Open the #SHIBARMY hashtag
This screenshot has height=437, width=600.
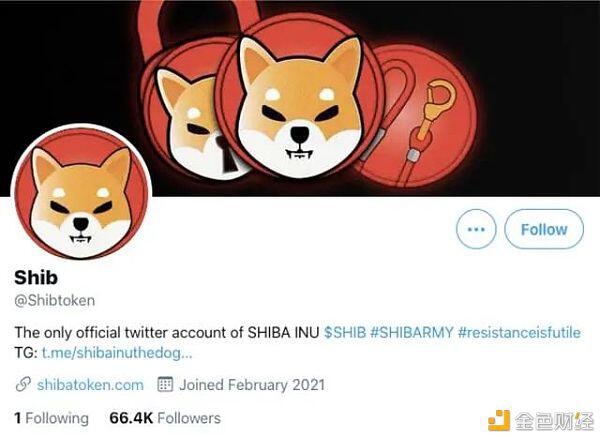point(411,332)
